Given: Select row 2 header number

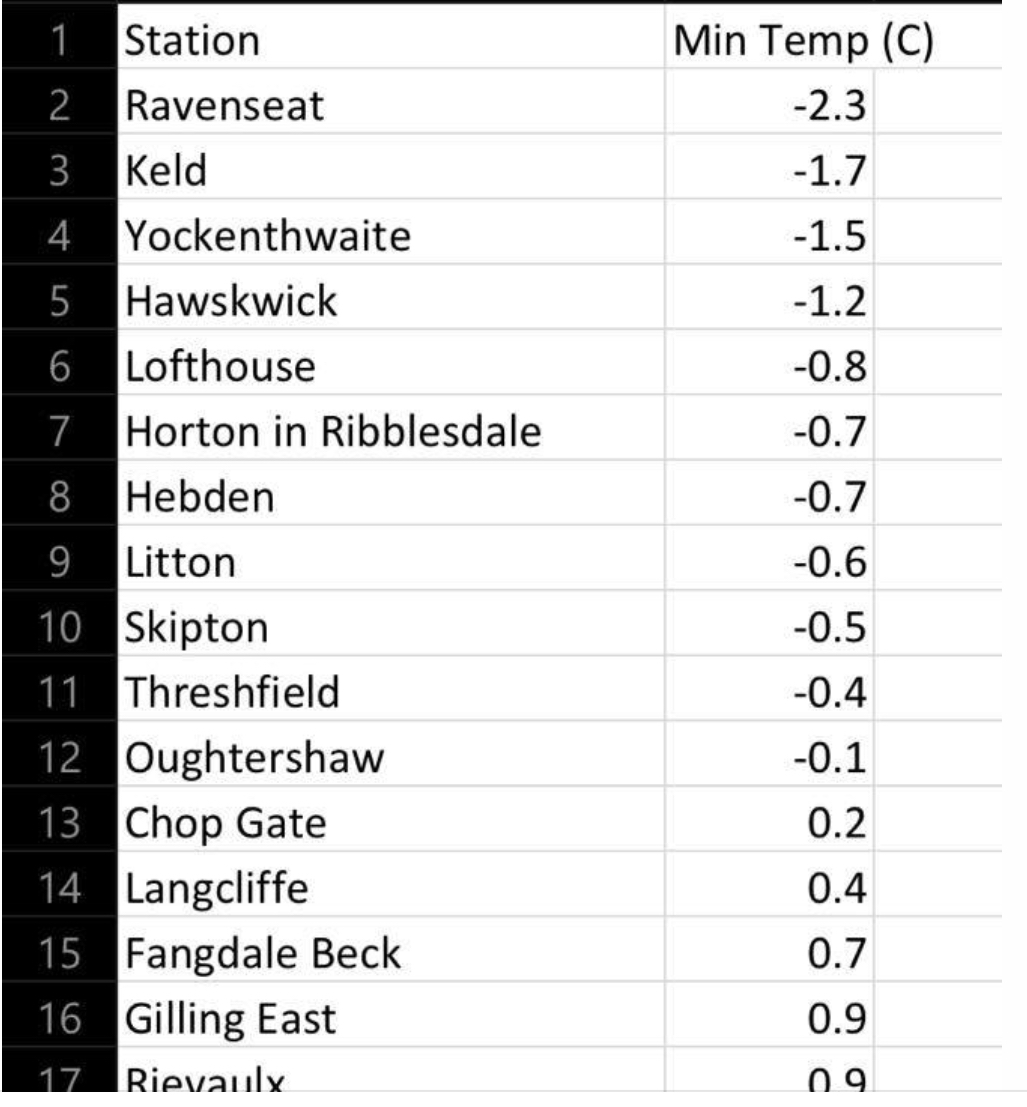Looking at the screenshot, I should click(58, 106).
